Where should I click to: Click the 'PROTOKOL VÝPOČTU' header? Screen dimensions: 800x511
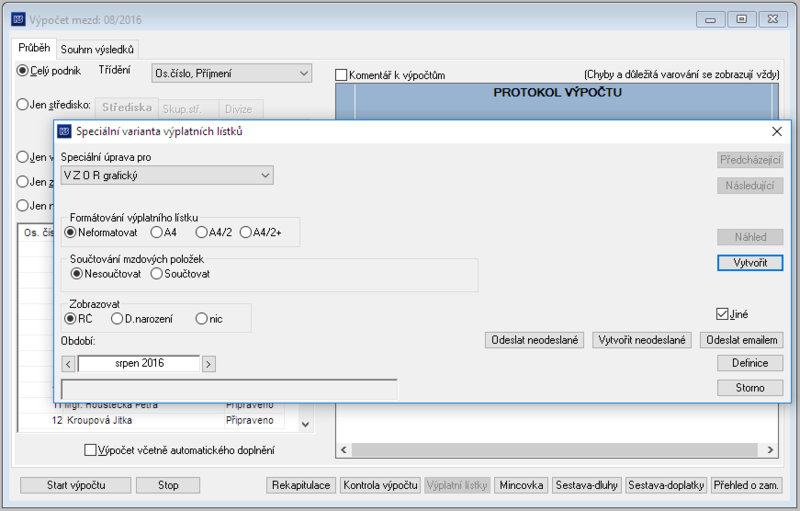pyautogui.click(x=557, y=93)
